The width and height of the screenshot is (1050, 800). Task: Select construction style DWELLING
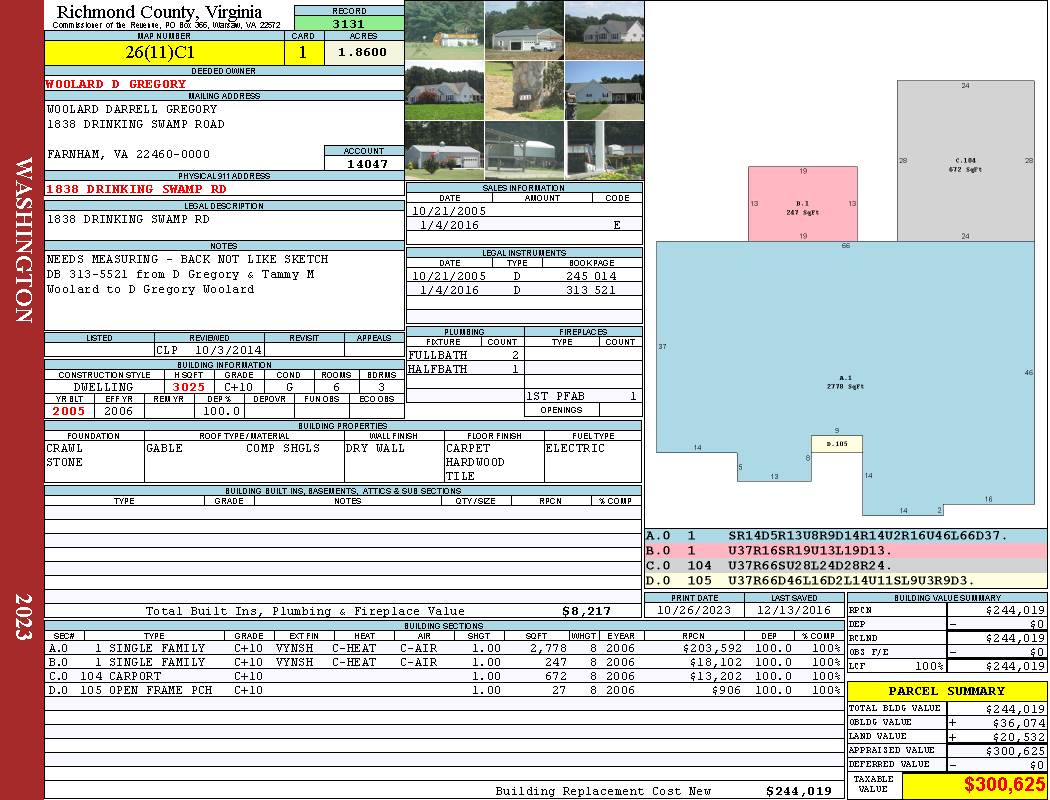pyautogui.click(x=103, y=387)
